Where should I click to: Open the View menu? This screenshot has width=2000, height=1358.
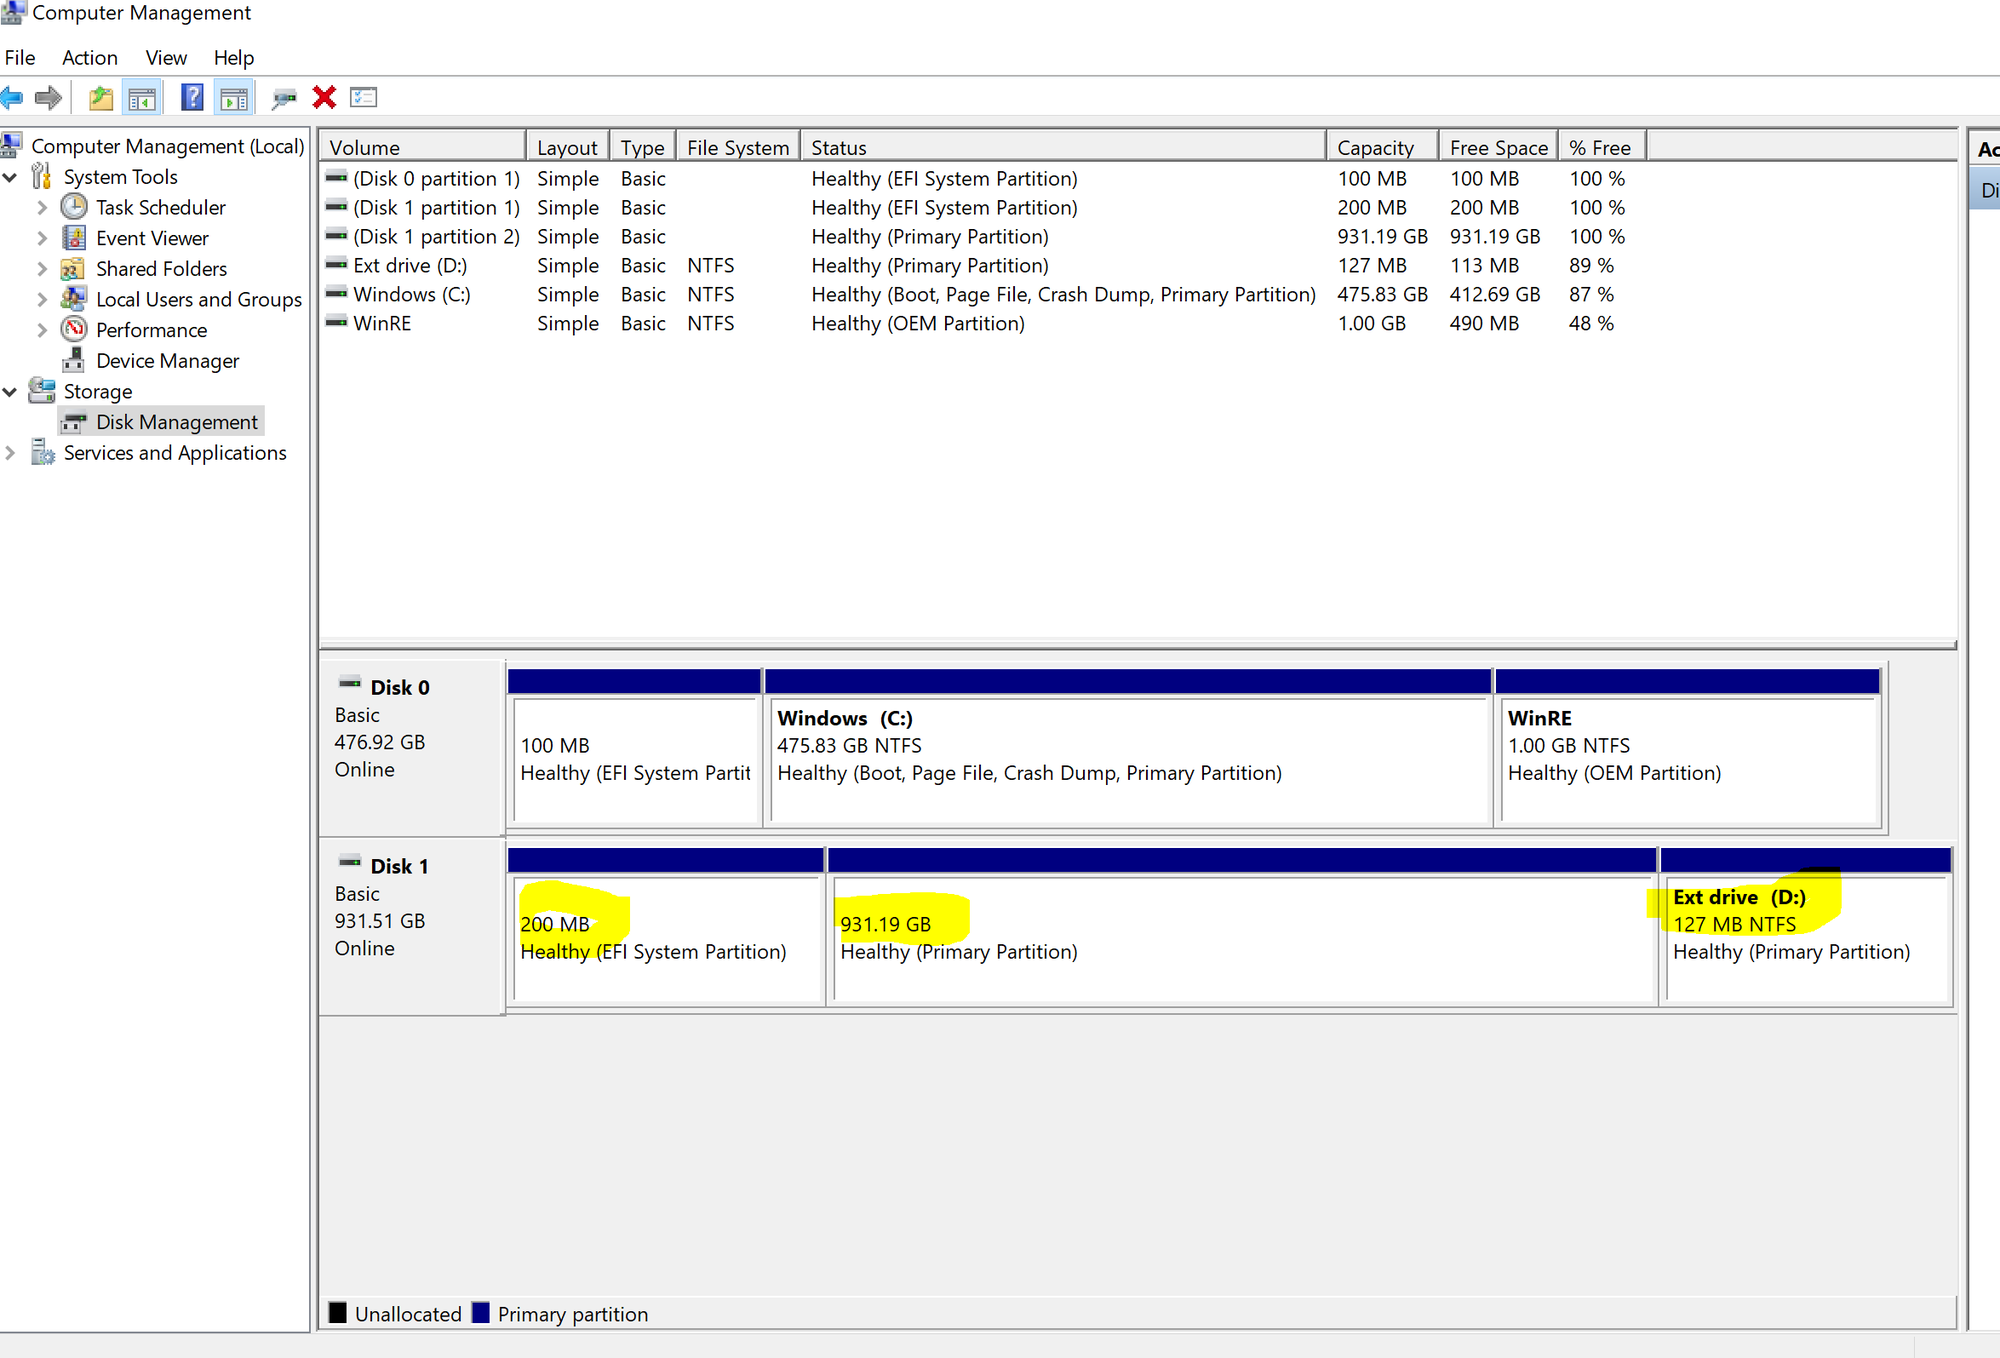166,58
